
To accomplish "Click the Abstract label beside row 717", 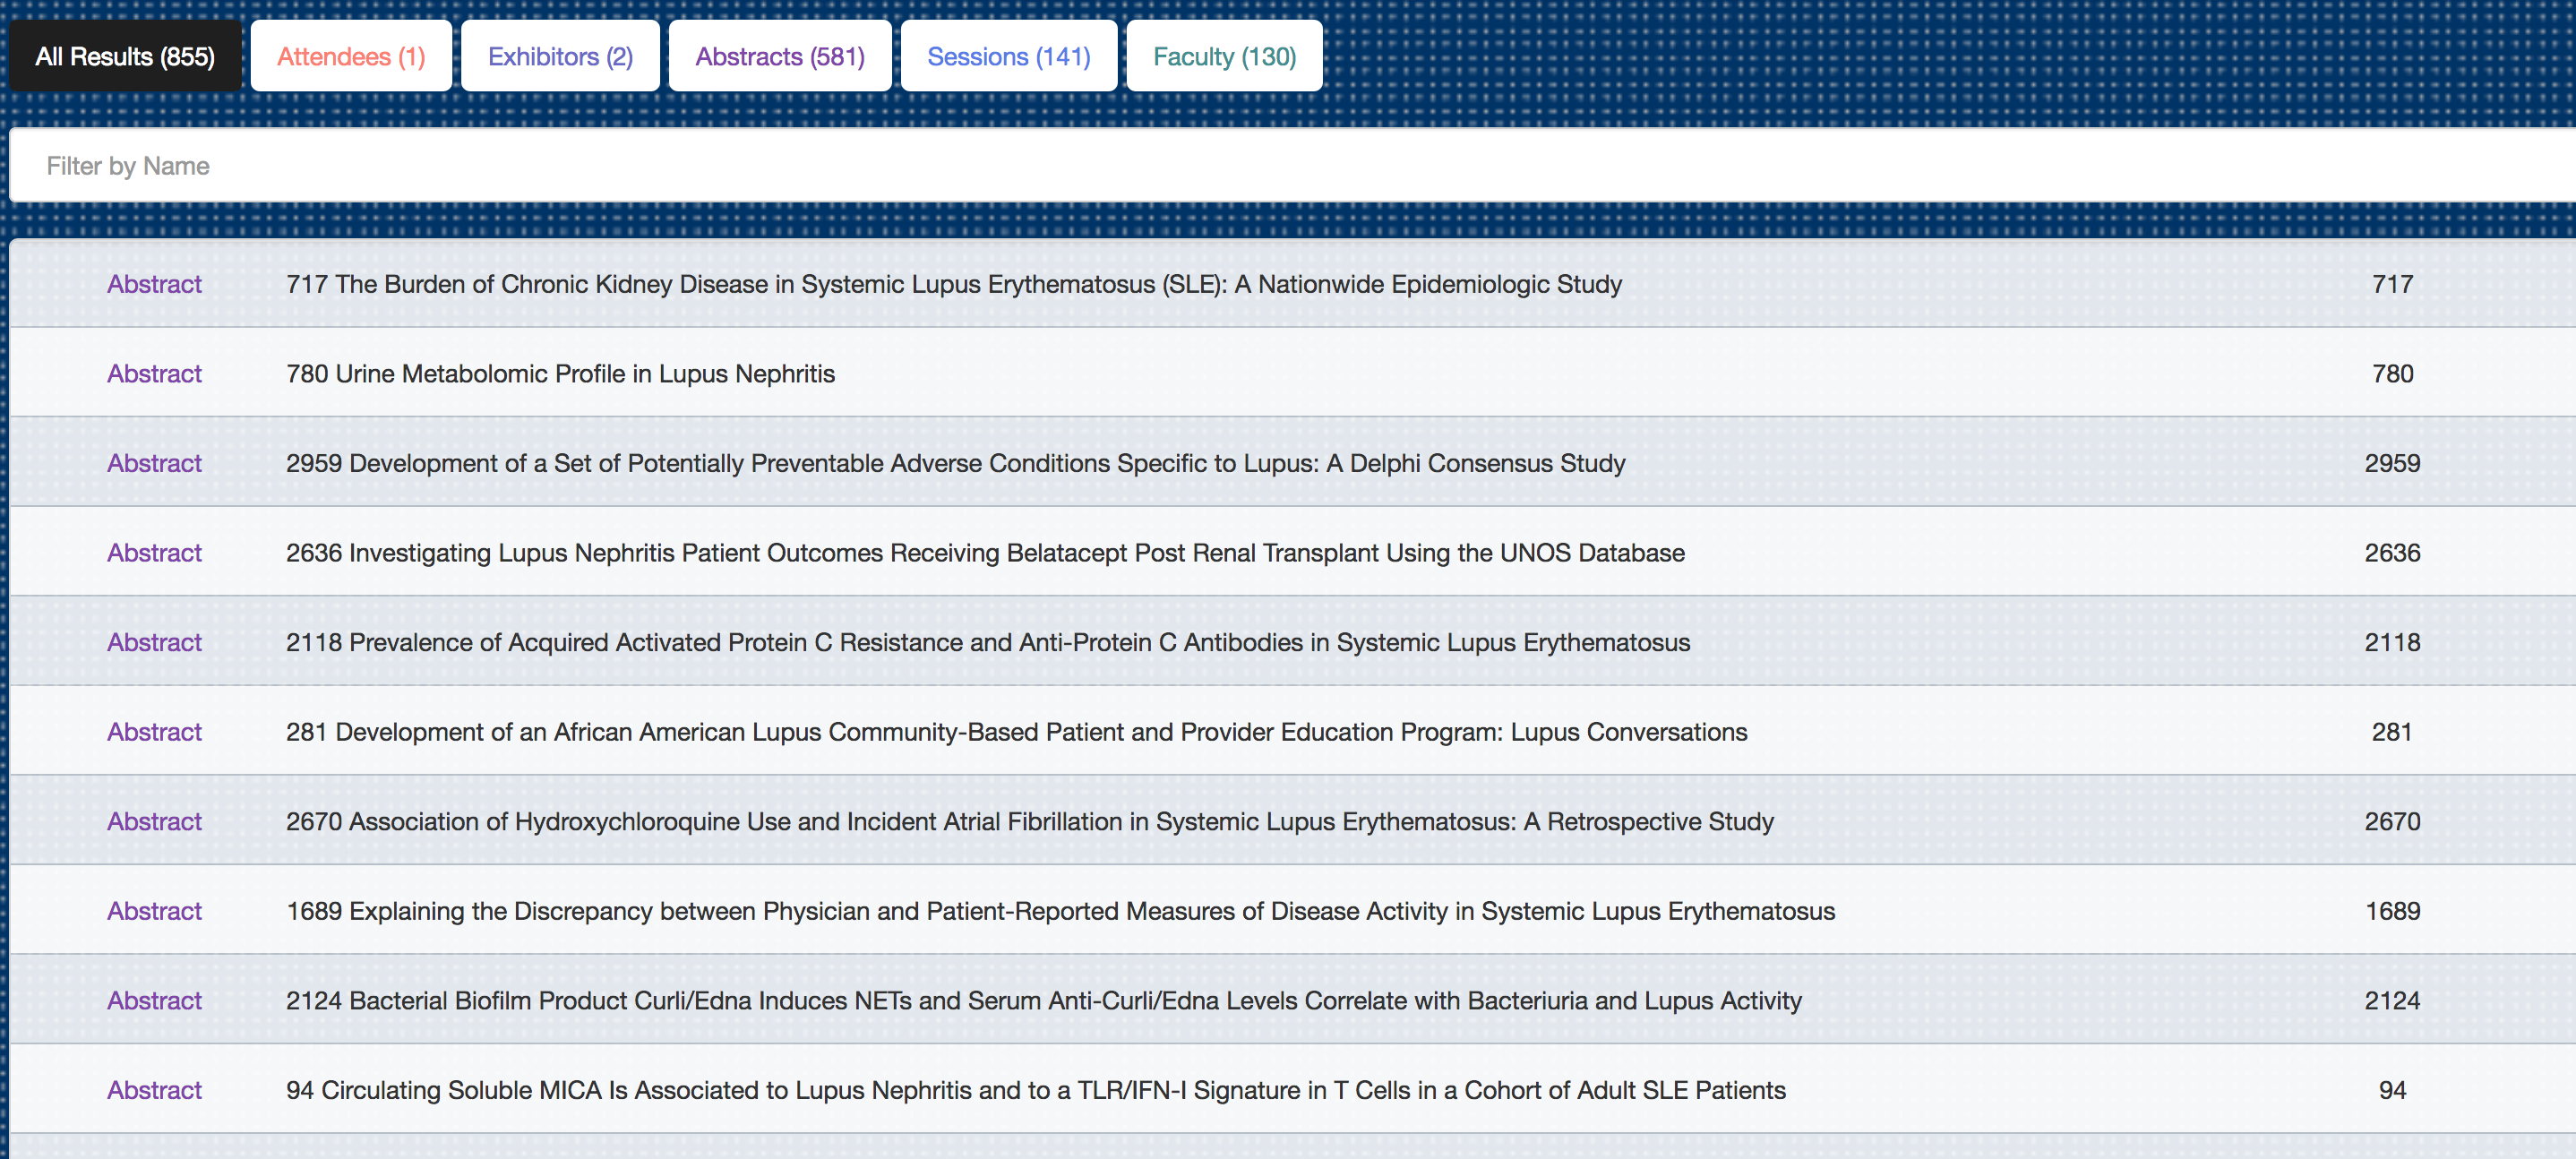I will click(154, 284).
